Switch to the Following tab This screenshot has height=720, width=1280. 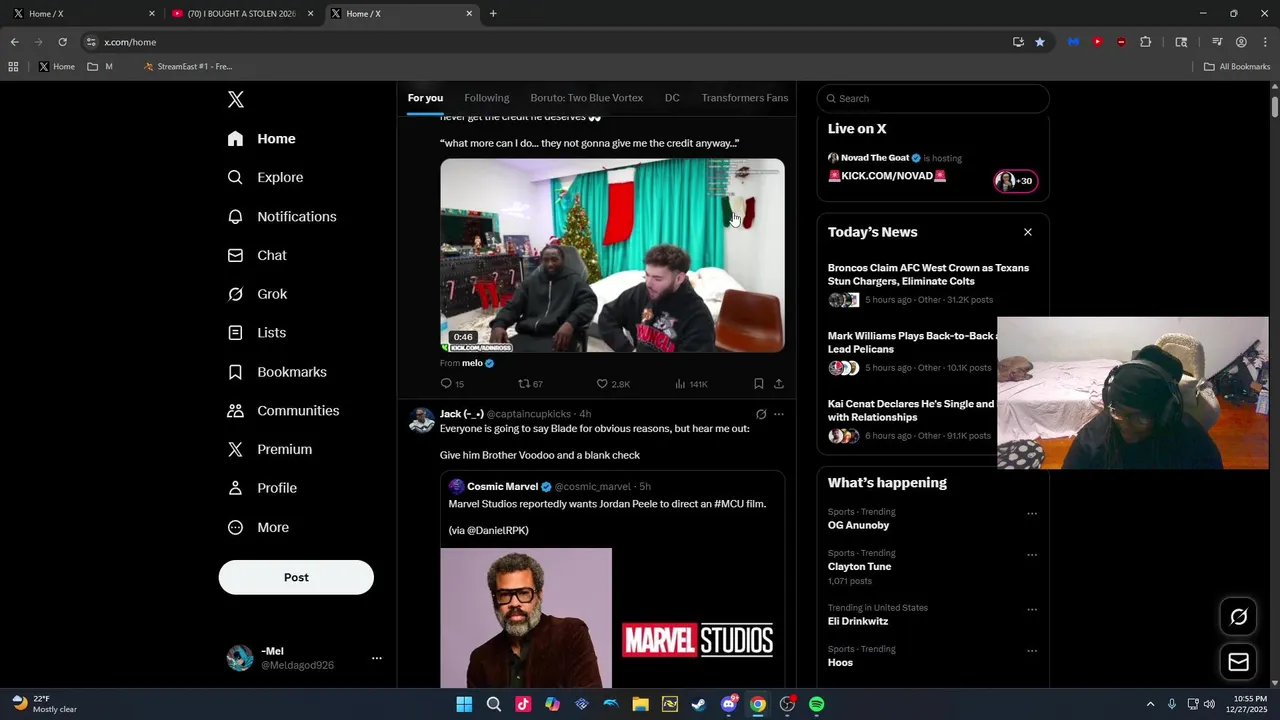(487, 98)
